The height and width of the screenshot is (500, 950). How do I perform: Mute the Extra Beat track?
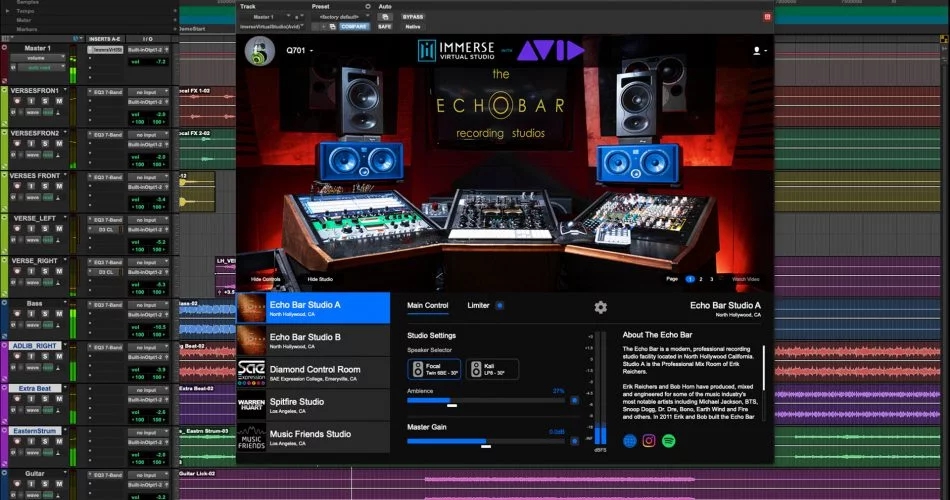[59, 399]
